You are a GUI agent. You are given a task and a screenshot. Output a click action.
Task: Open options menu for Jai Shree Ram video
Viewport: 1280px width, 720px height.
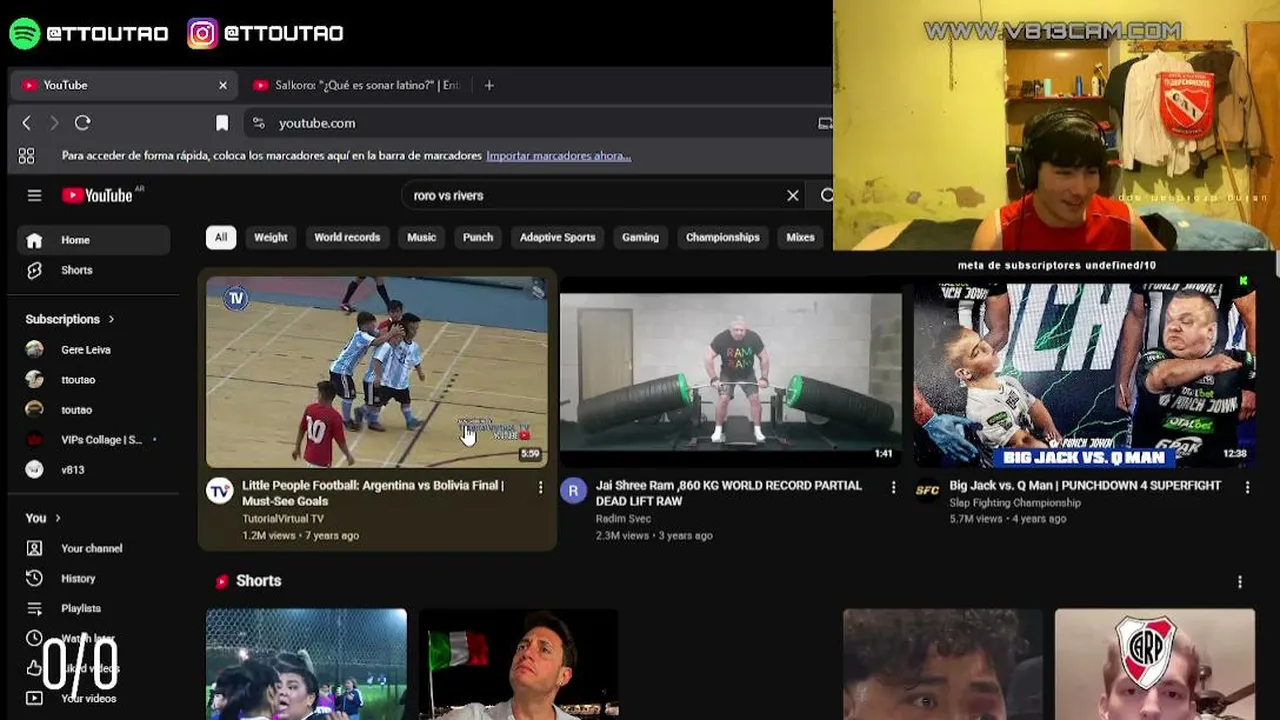[894, 487]
